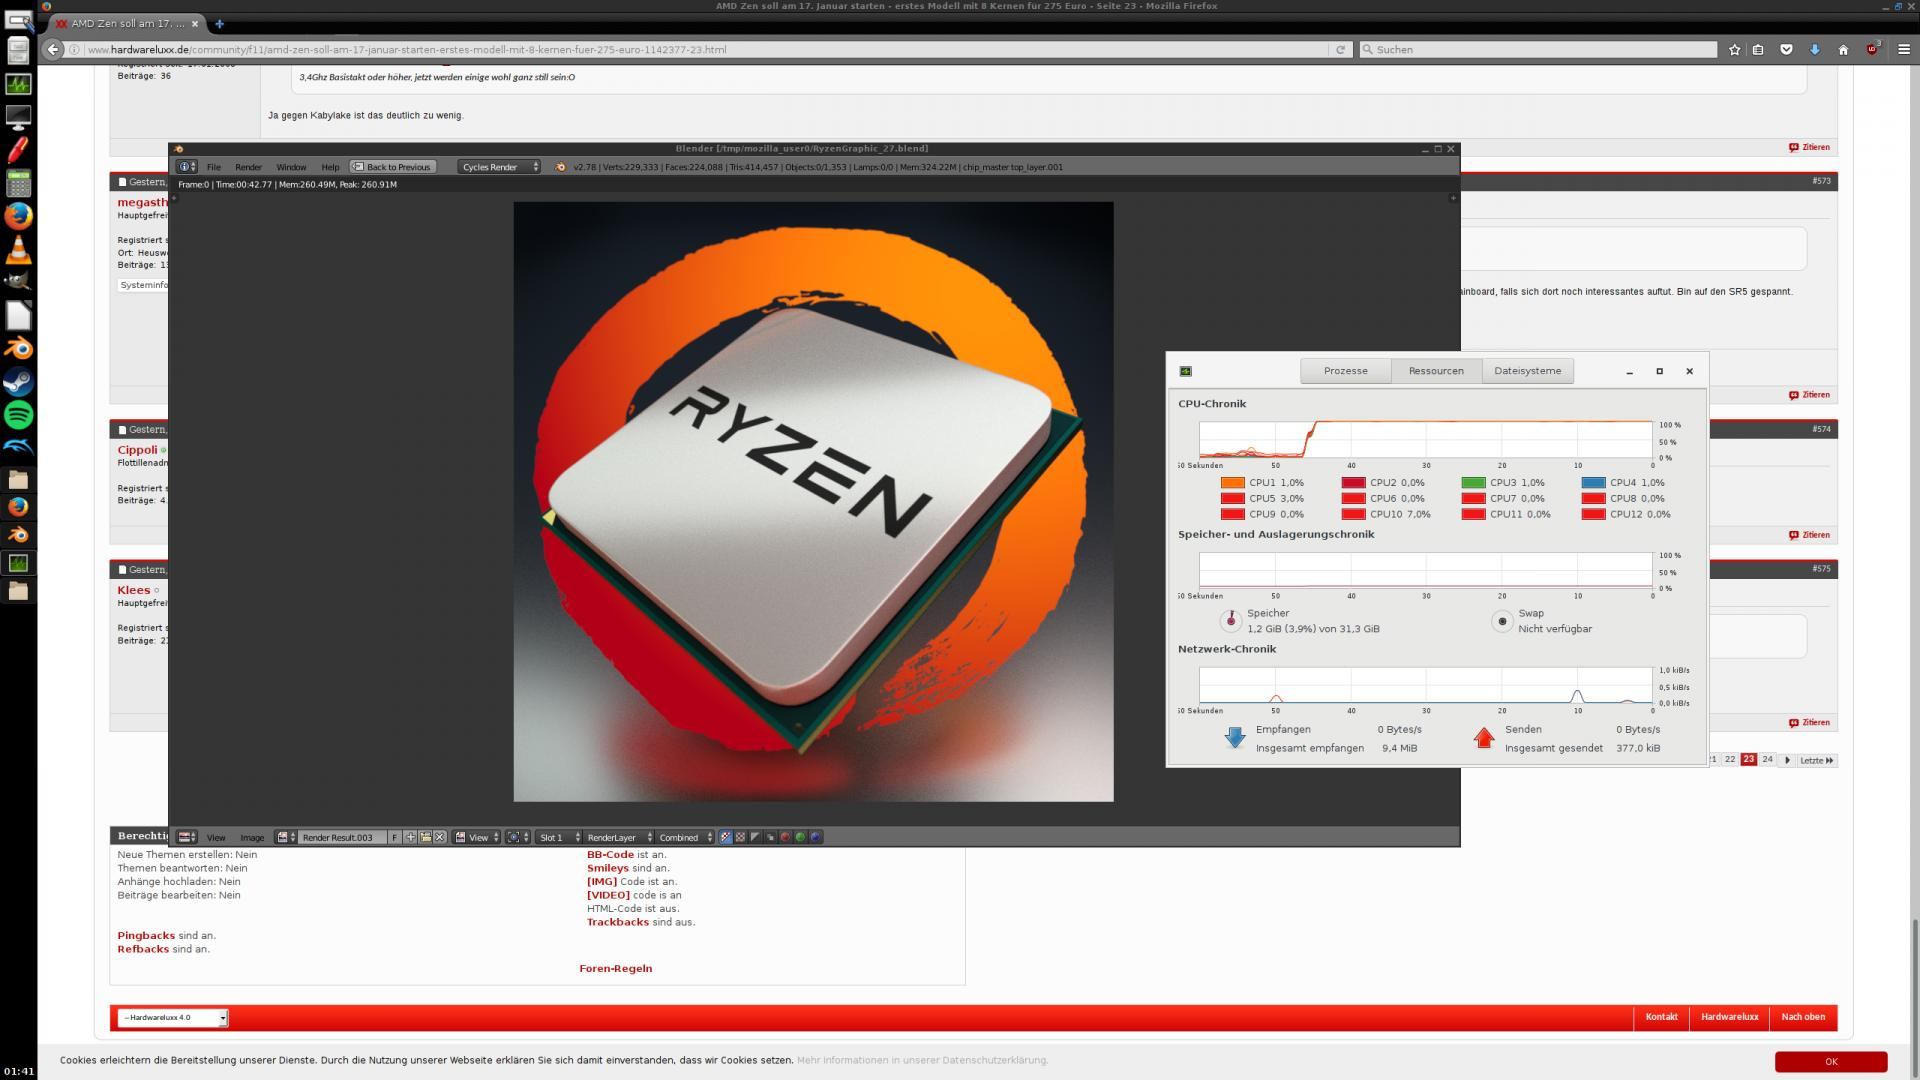
Task: Click the Steam icon in dock
Action: [x=18, y=381]
